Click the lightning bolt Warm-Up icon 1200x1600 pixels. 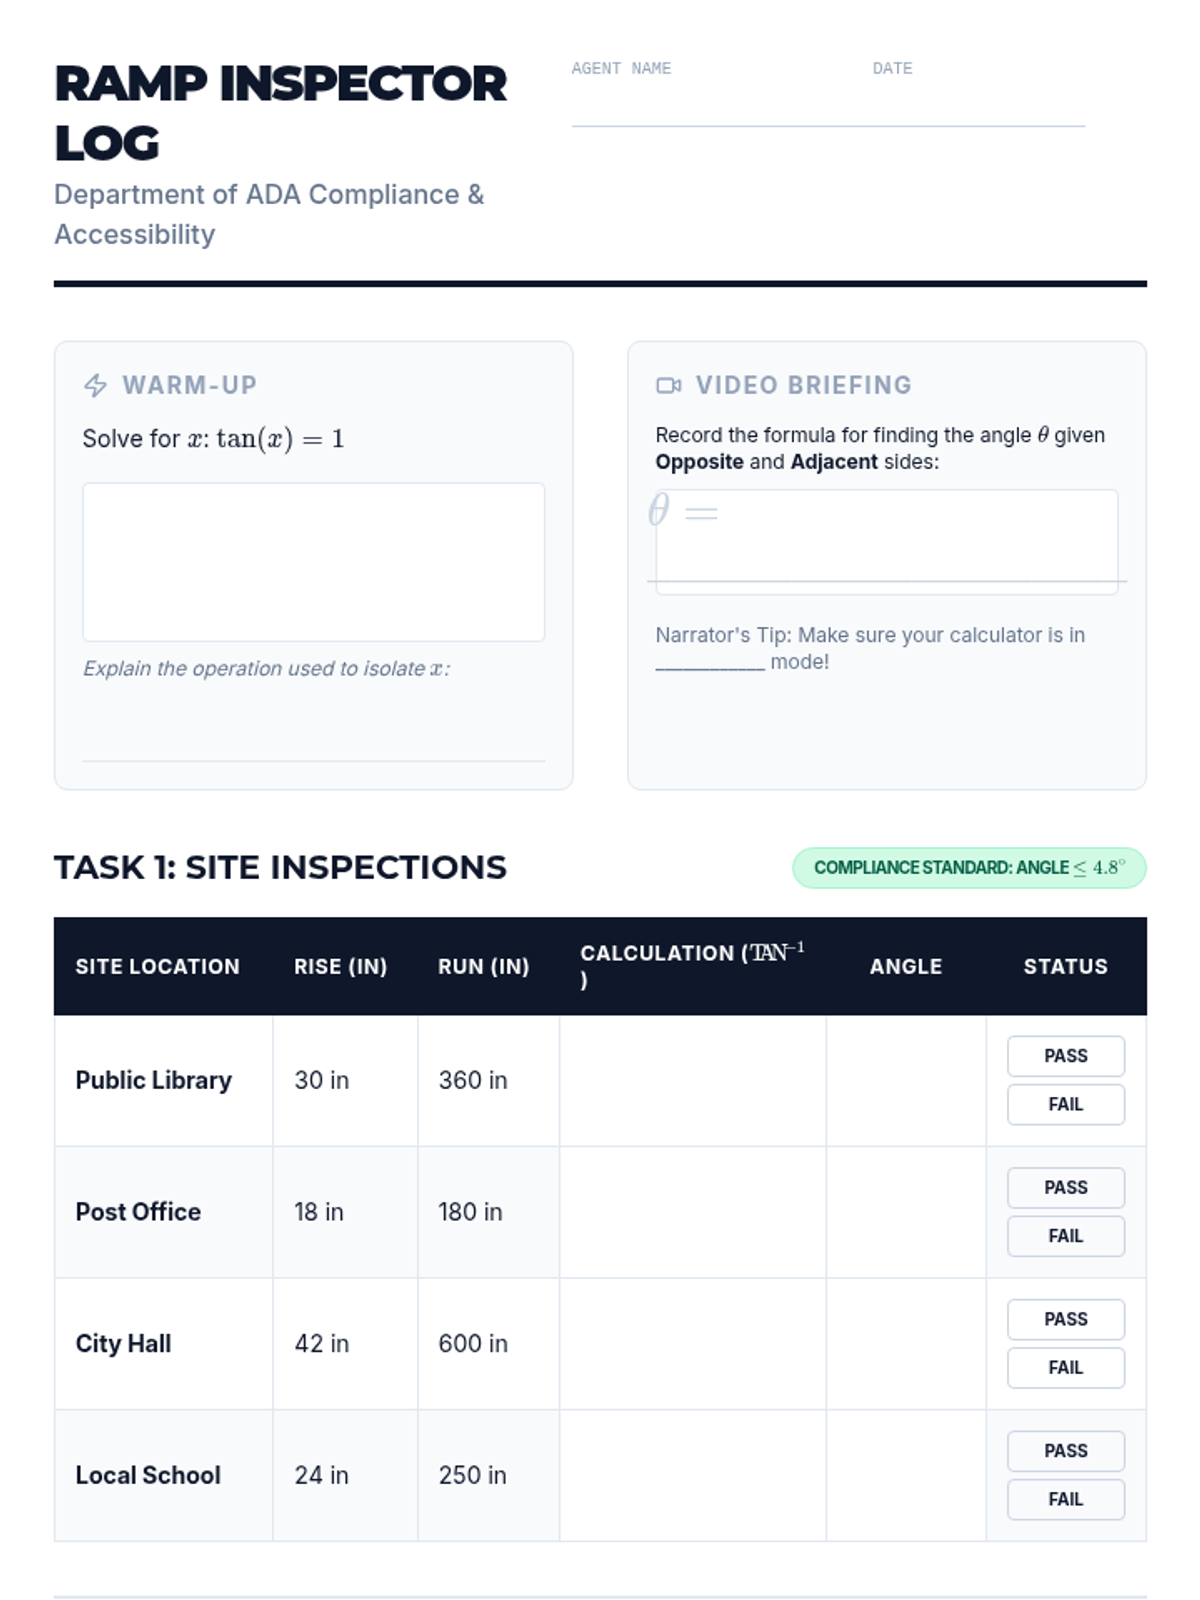95,385
